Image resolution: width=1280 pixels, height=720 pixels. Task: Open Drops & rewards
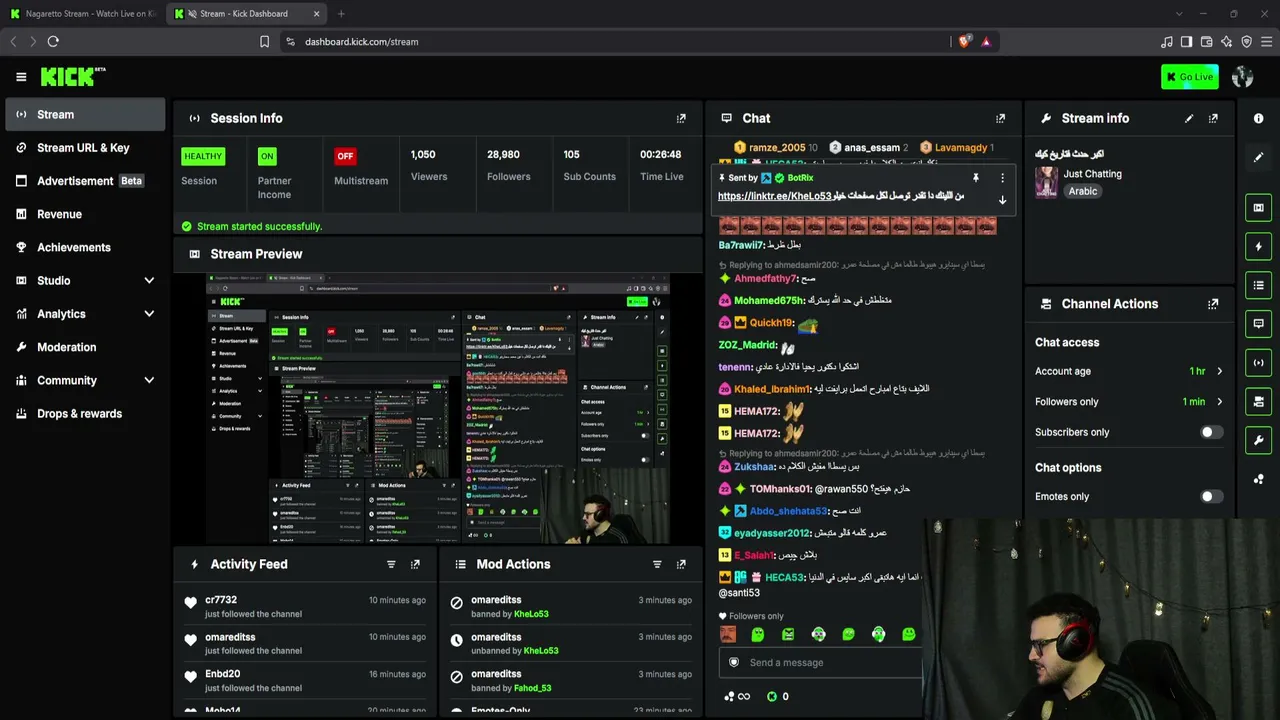tap(85, 414)
